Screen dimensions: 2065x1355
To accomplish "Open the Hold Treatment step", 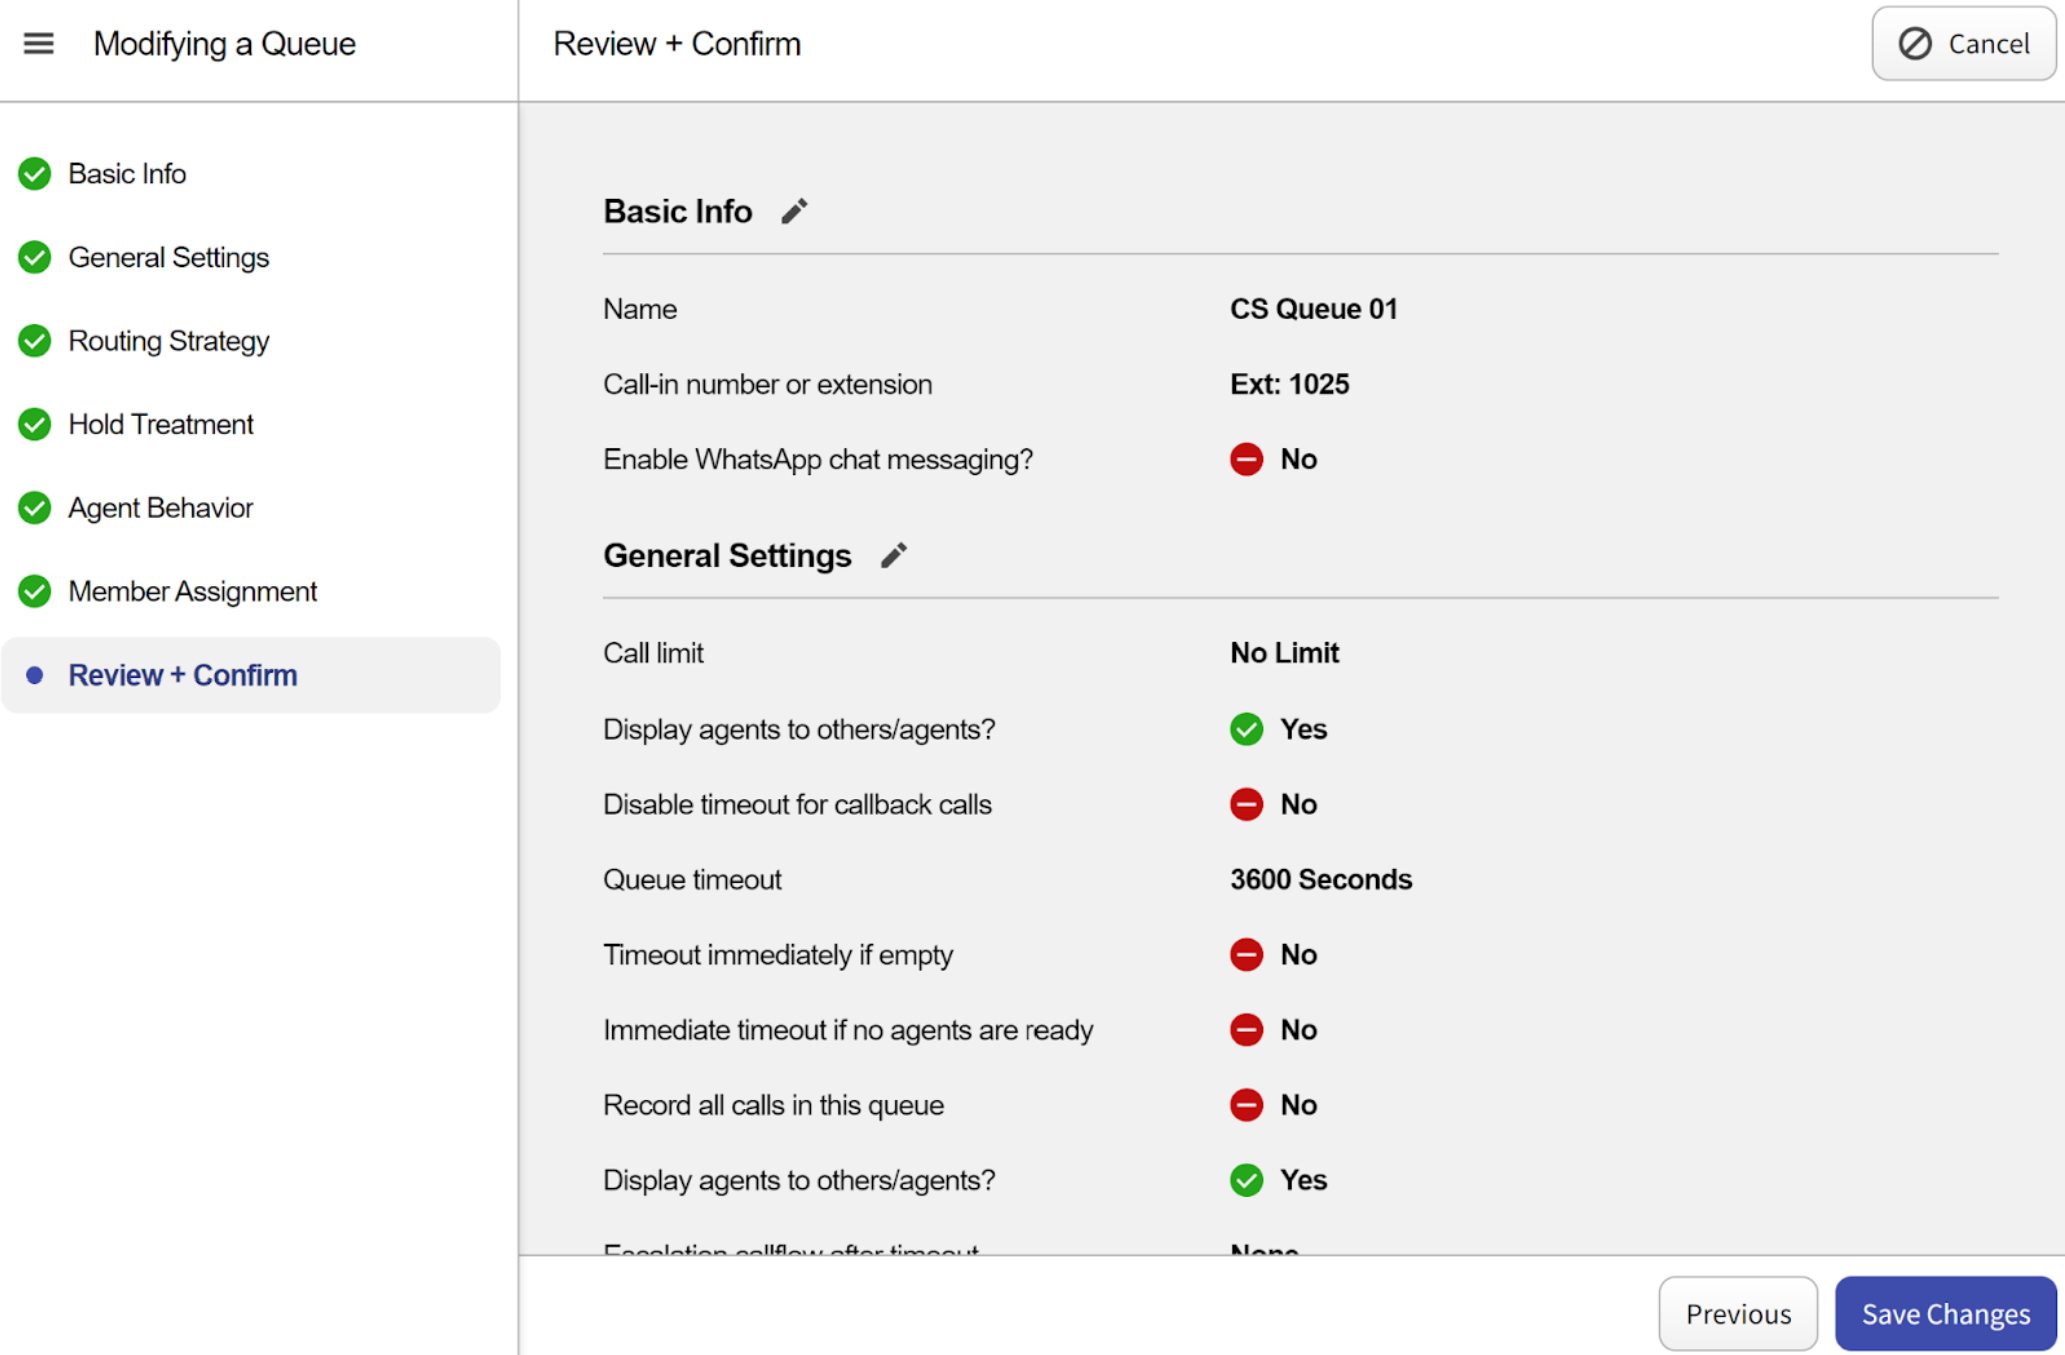I will (x=160, y=425).
